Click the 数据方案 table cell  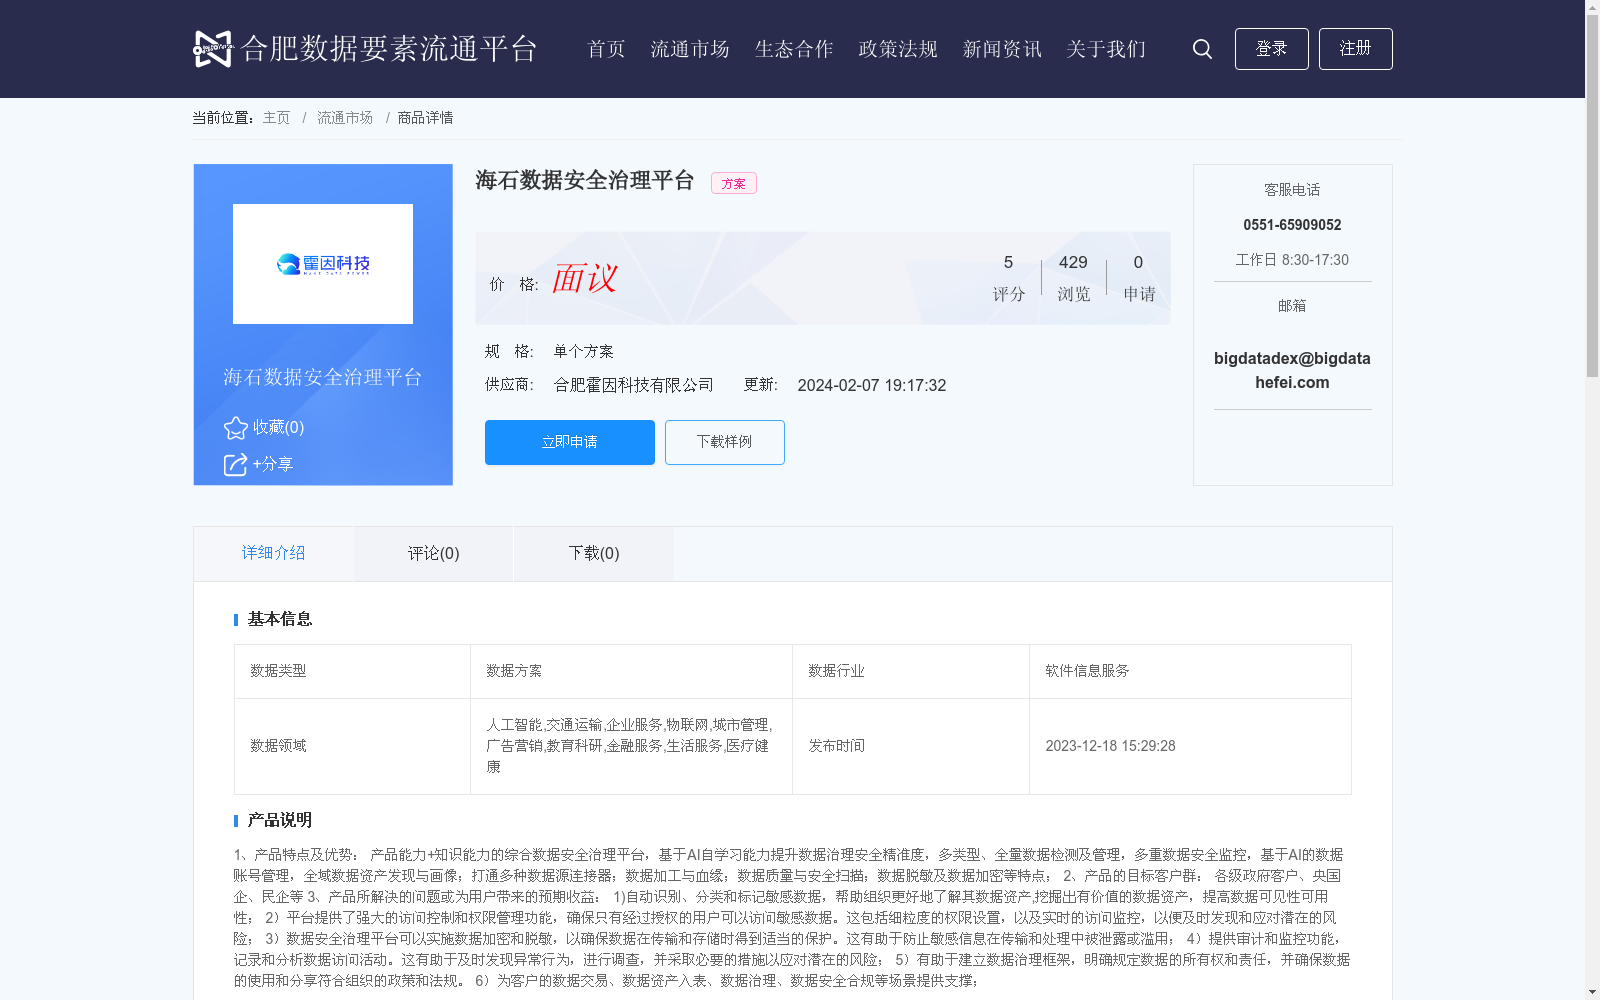(631, 671)
